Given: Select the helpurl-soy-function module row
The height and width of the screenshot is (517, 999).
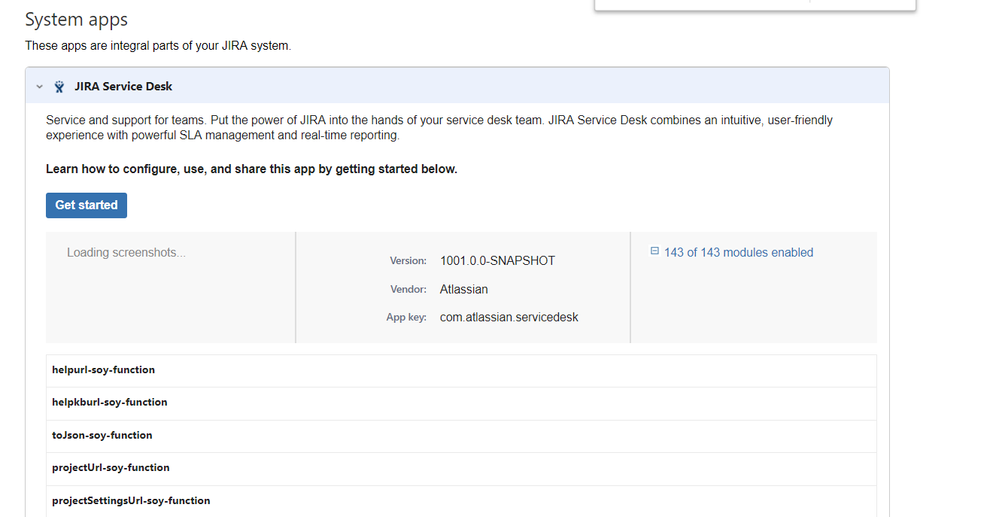Looking at the screenshot, I should 461,370.
